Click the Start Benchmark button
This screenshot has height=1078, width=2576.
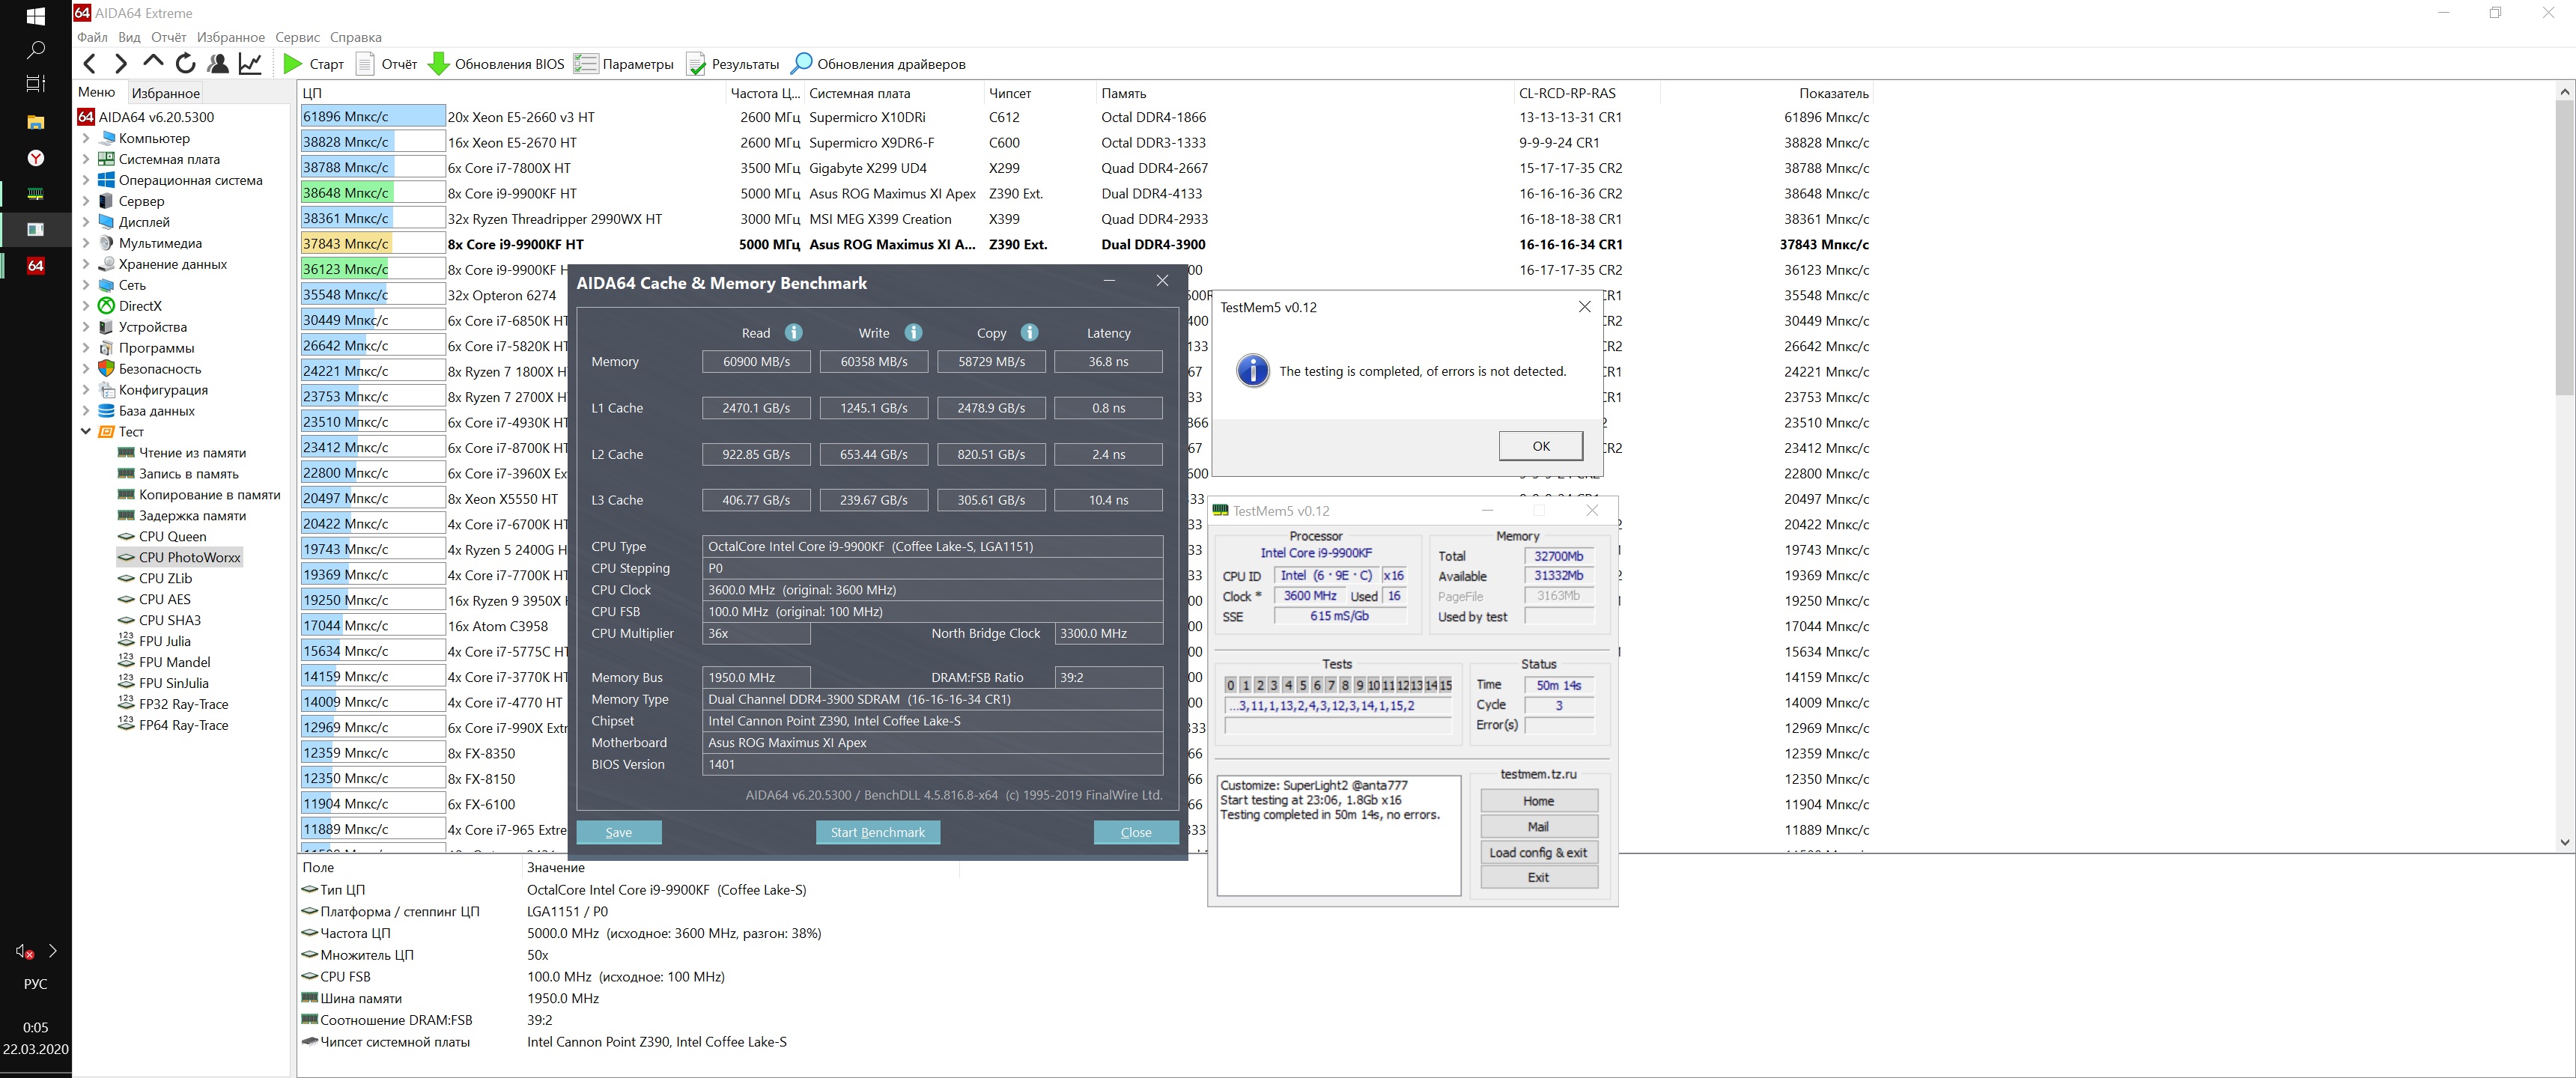(x=877, y=832)
